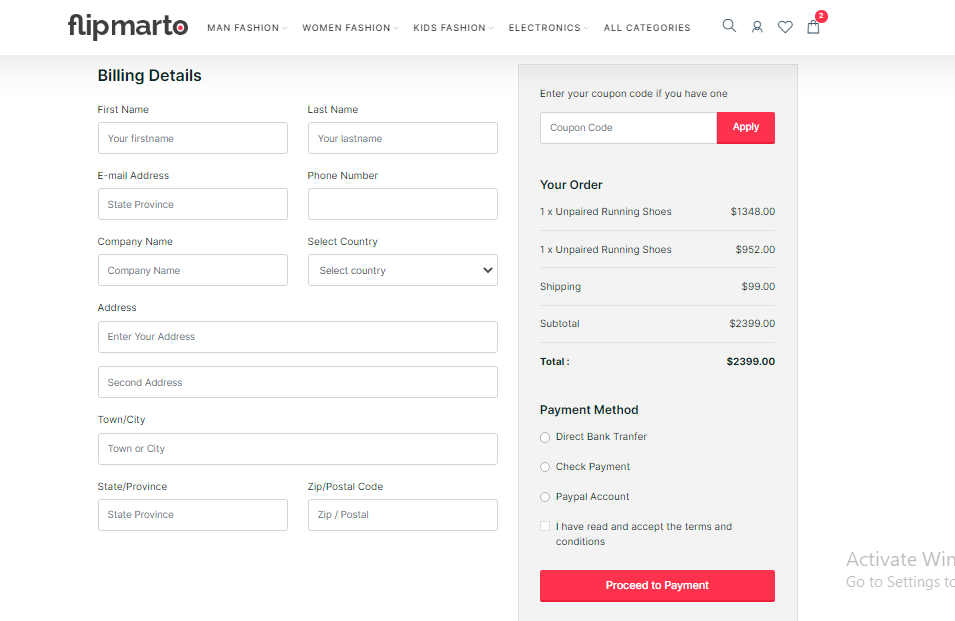Click the Apply coupon button
Image resolution: width=955 pixels, height=621 pixels.
745,127
